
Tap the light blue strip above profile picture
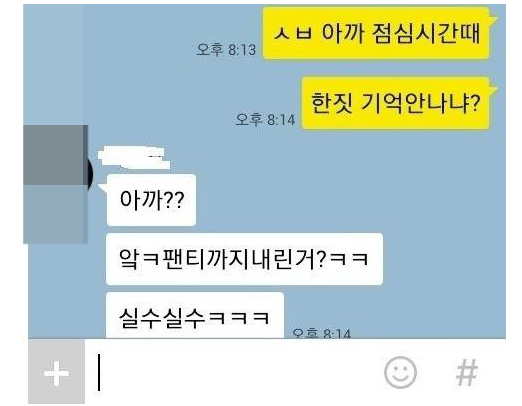[53, 65]
